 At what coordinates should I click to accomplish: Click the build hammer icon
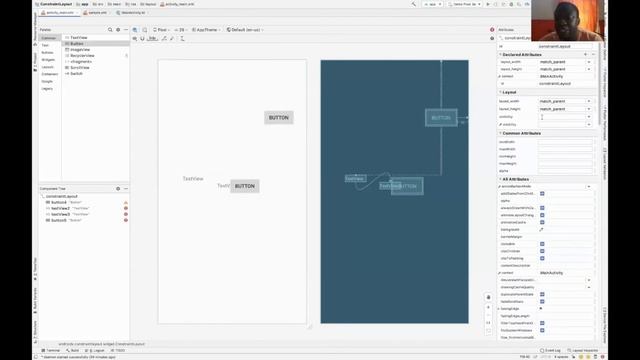click(x=414, y=4)
